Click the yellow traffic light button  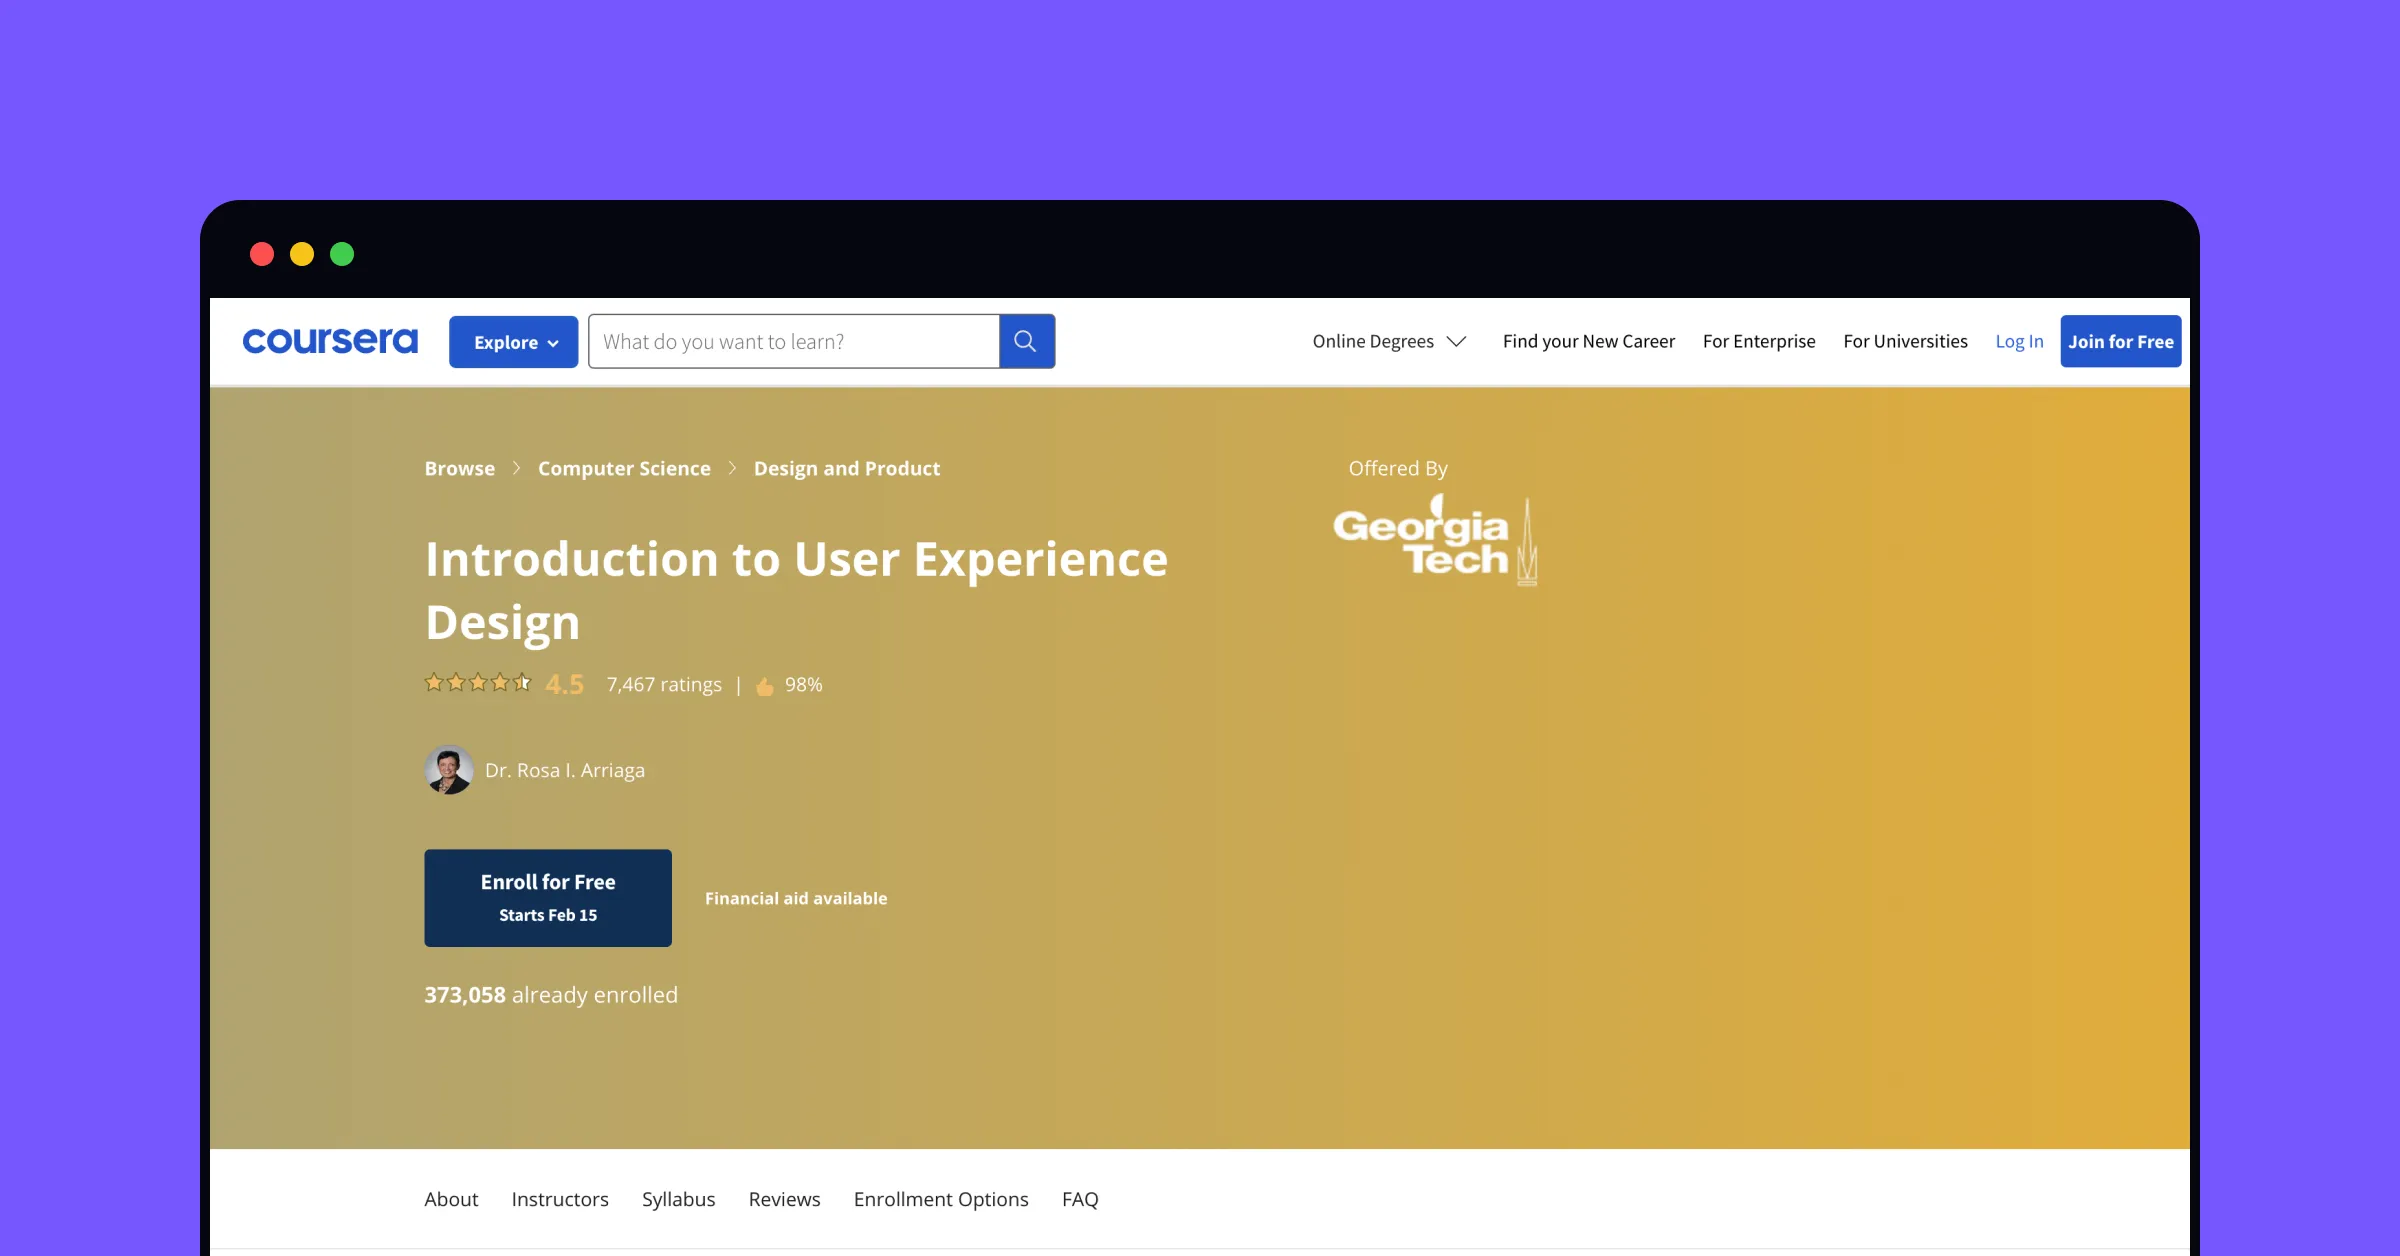coord(302,254)
